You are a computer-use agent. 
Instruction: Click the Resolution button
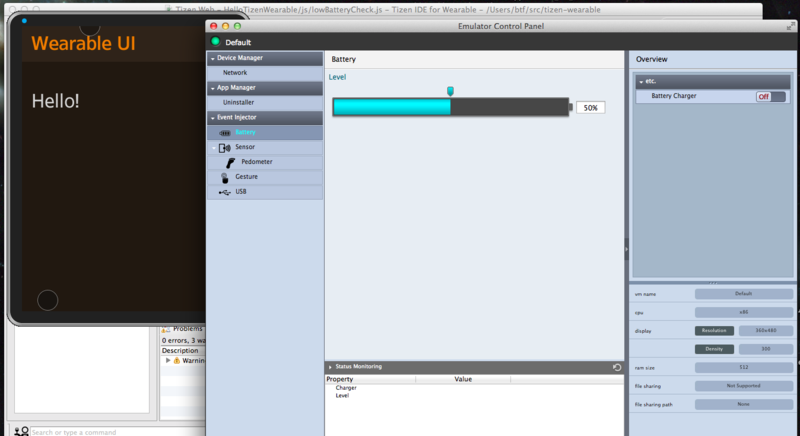[x=714, y=330]
